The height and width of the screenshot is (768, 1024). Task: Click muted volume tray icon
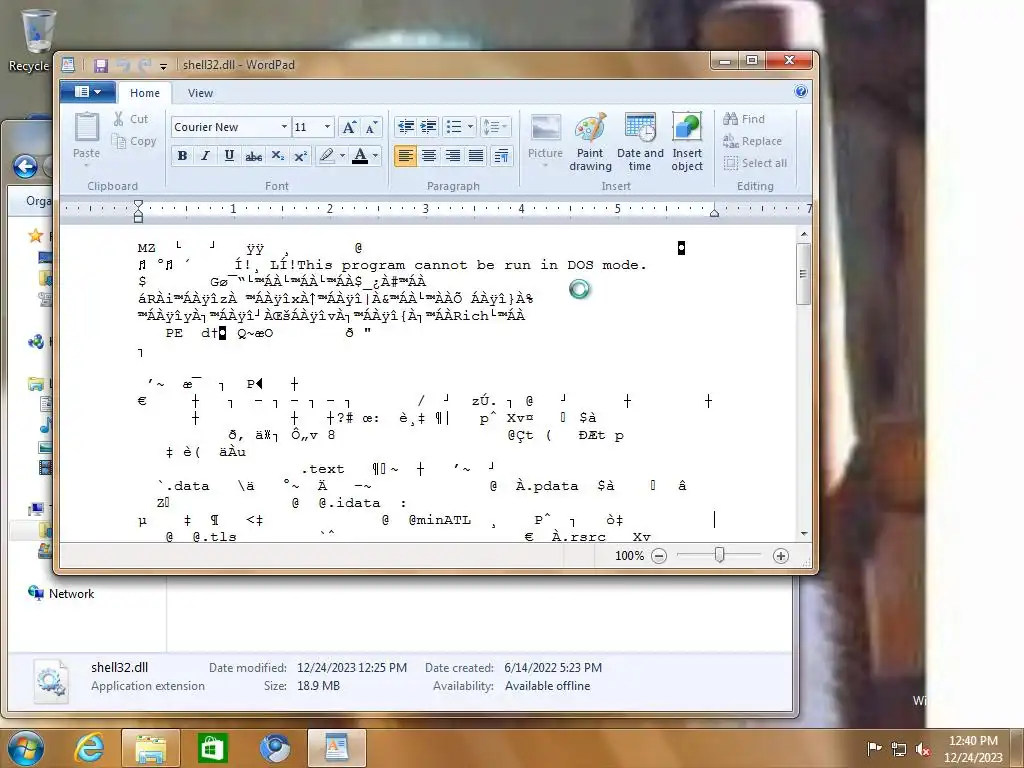[x=923, y=750]
